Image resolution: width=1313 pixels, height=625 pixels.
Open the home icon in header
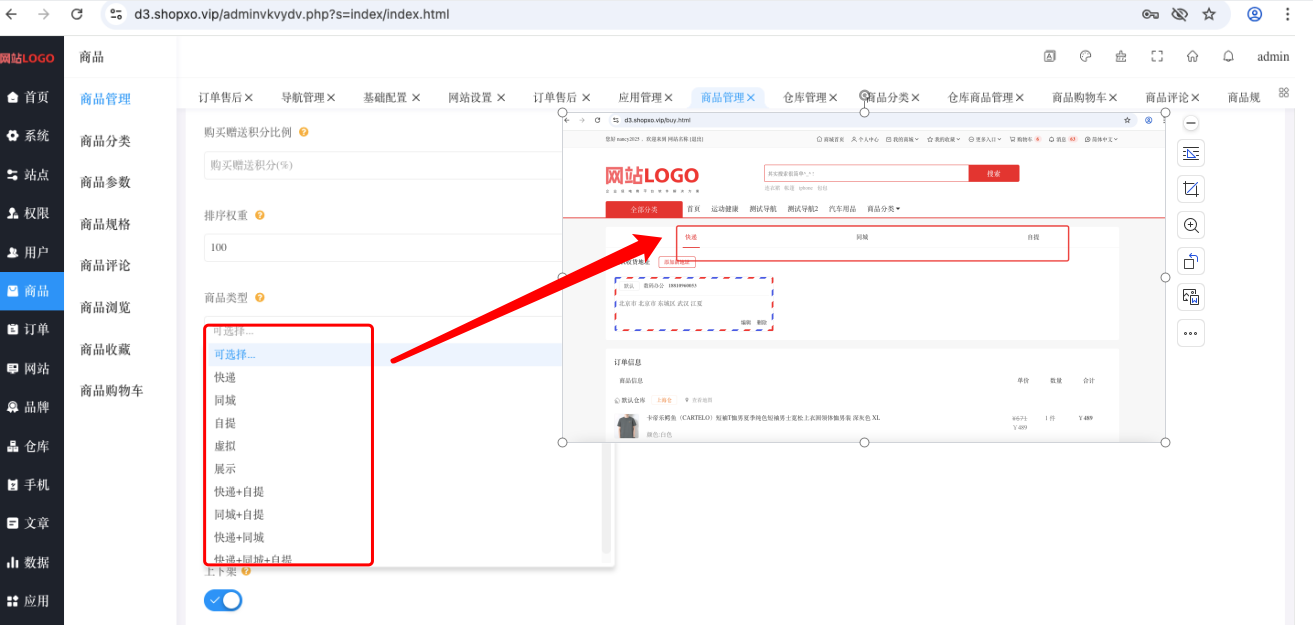pos(1192,57)
